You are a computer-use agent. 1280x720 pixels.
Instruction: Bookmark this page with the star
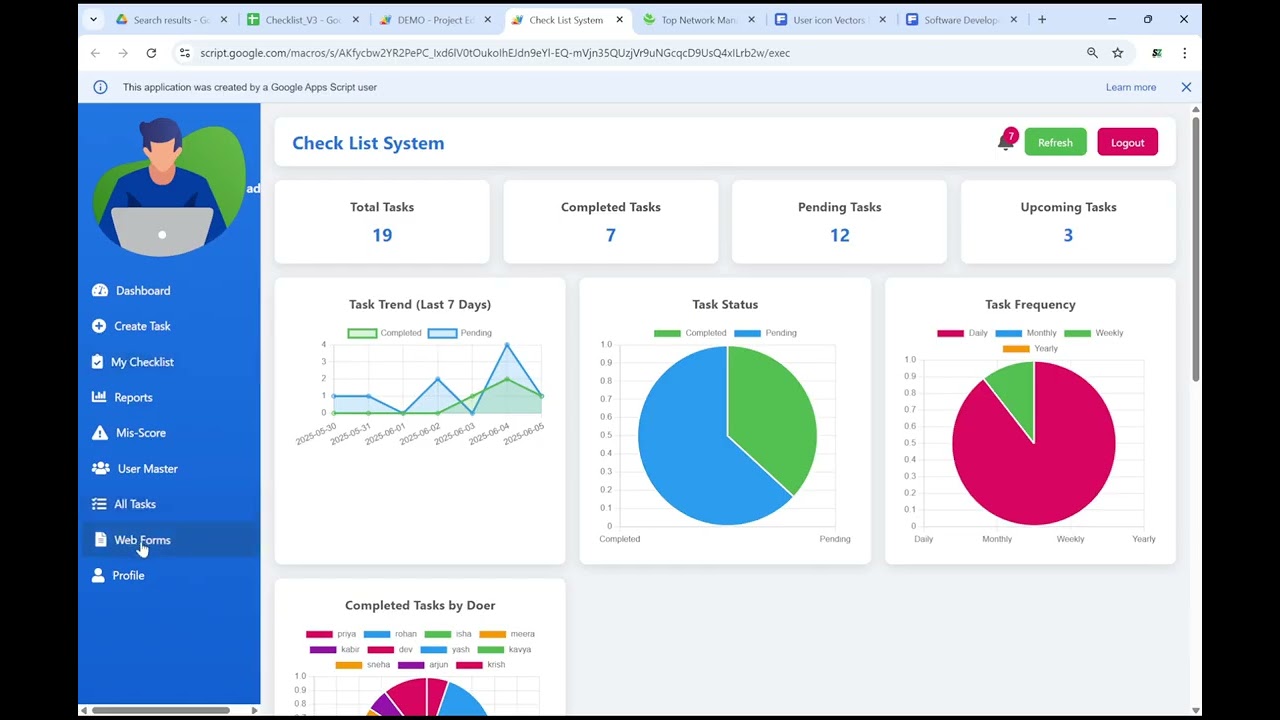[1118, 53]
